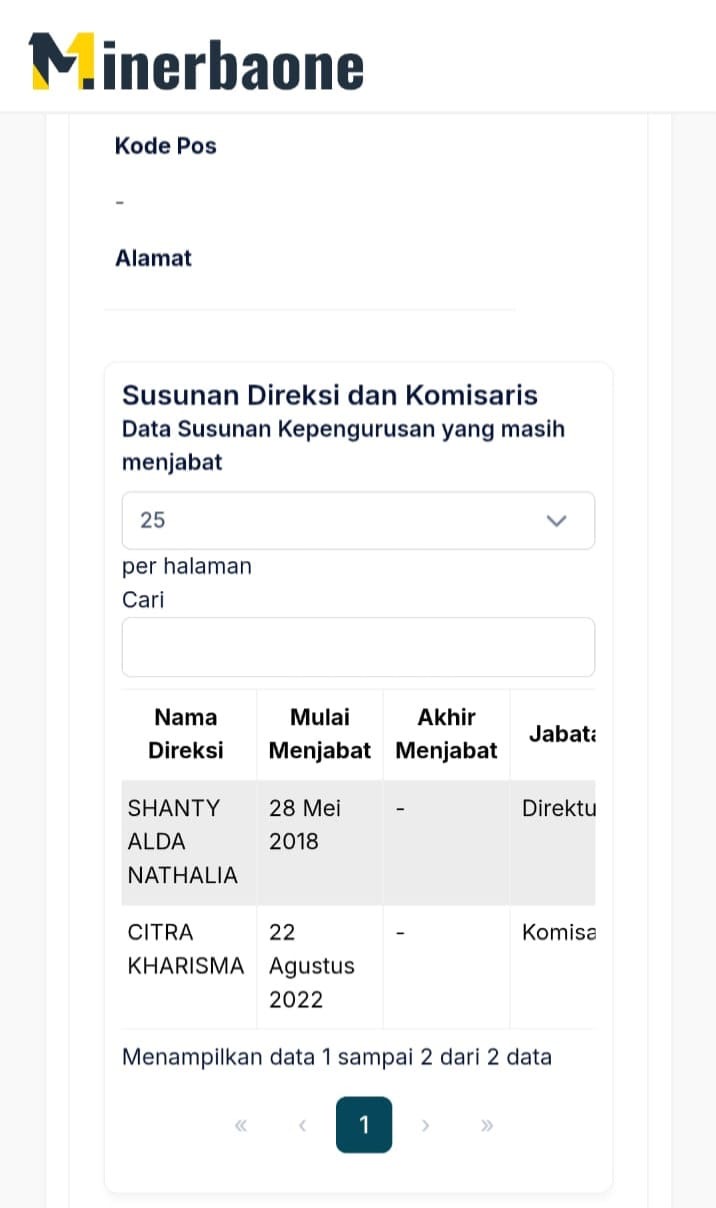Go to the first page of results
Viewport: 716px width, 1208px height.
(240, 1125)
